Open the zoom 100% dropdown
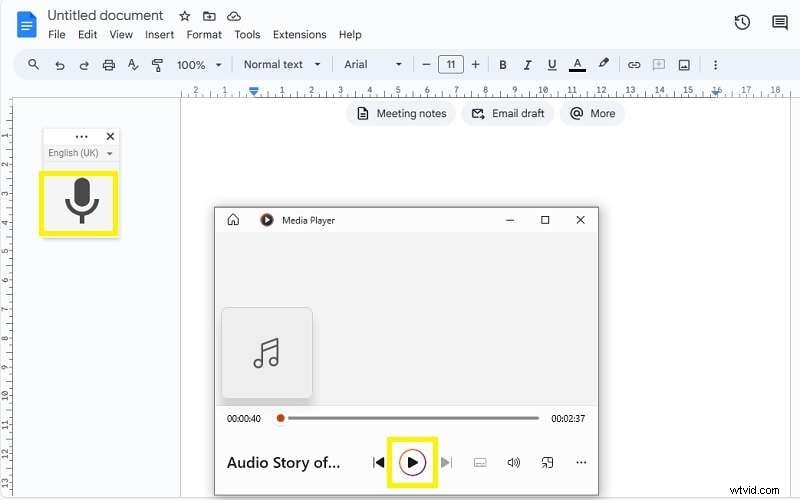This screenshot has width=800, height=500. tap(199, 65)
